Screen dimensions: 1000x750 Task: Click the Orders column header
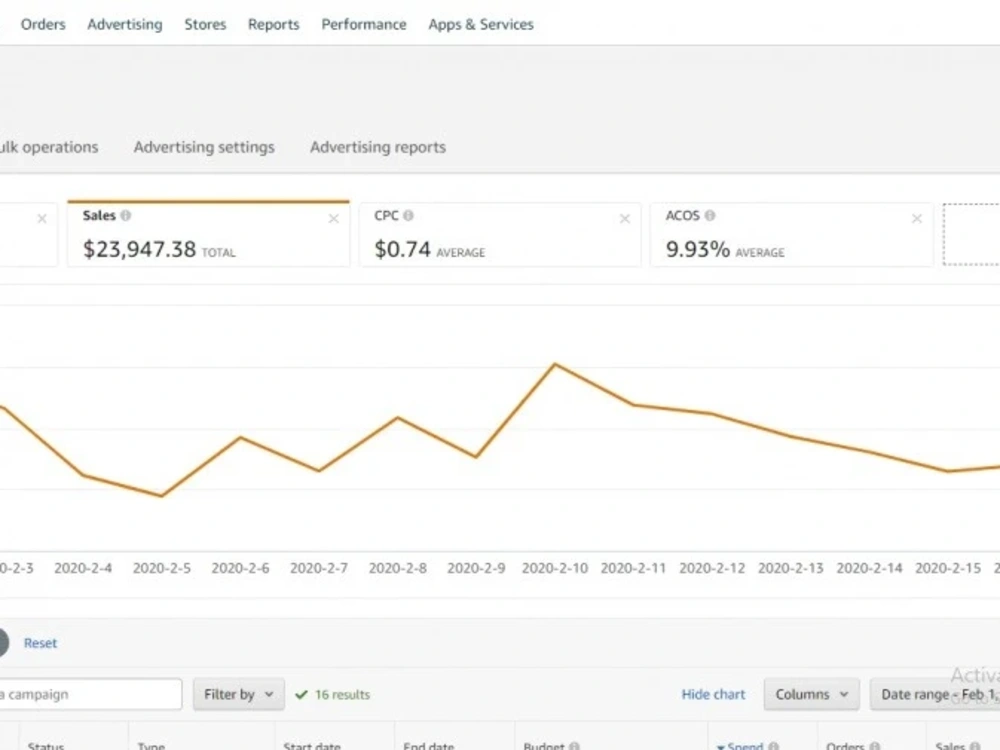[x=845, y=745]
